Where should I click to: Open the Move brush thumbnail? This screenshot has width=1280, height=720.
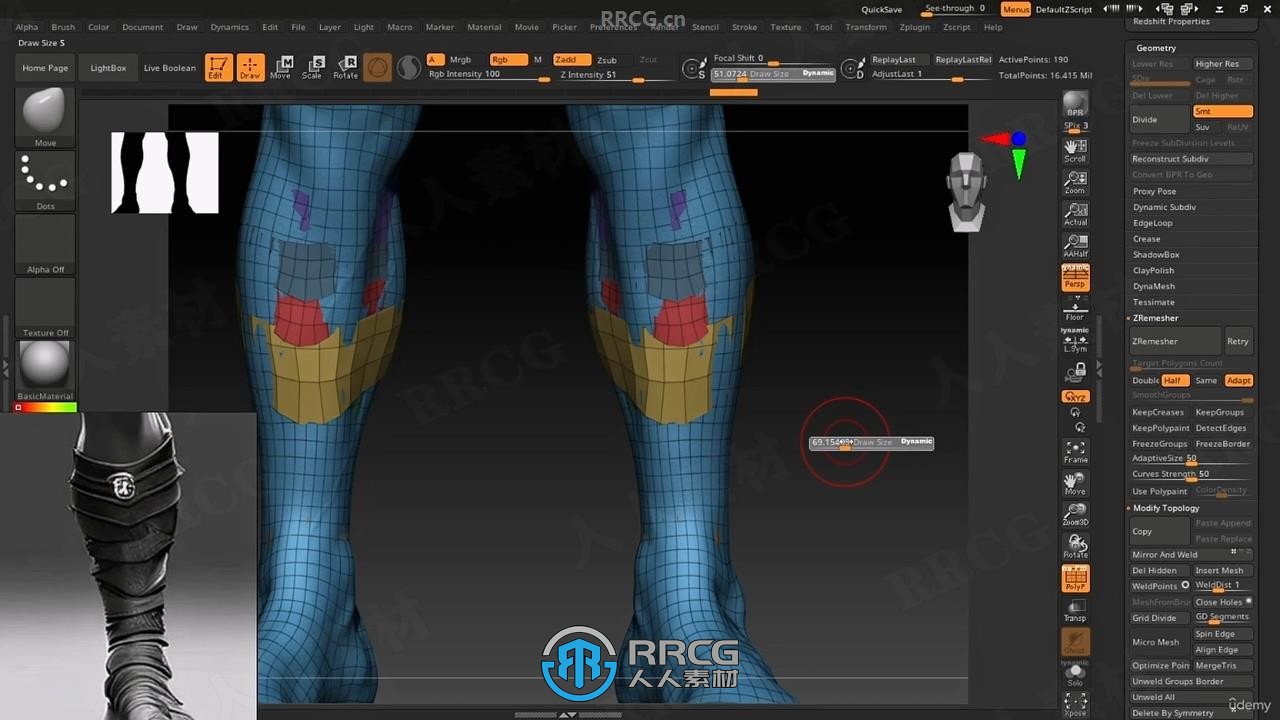click(45, 117)
